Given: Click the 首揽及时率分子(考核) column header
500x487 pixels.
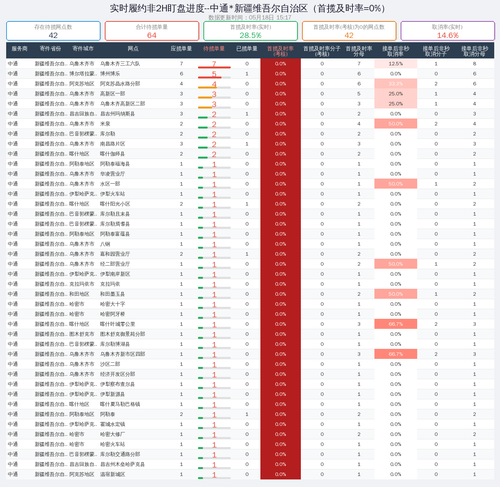Looking at the screenshot, I should click(322, 51).
